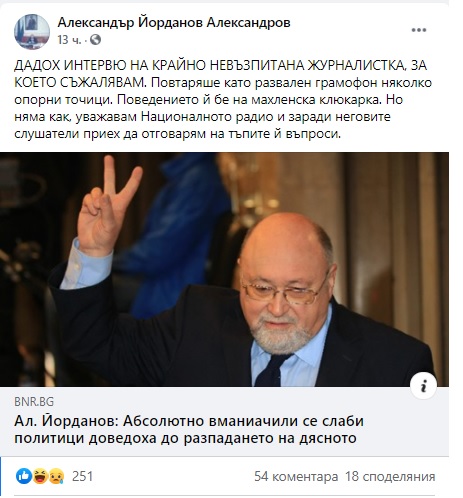
Task: Click the crying Sad reaction icon
Action: tap(56, 476)
